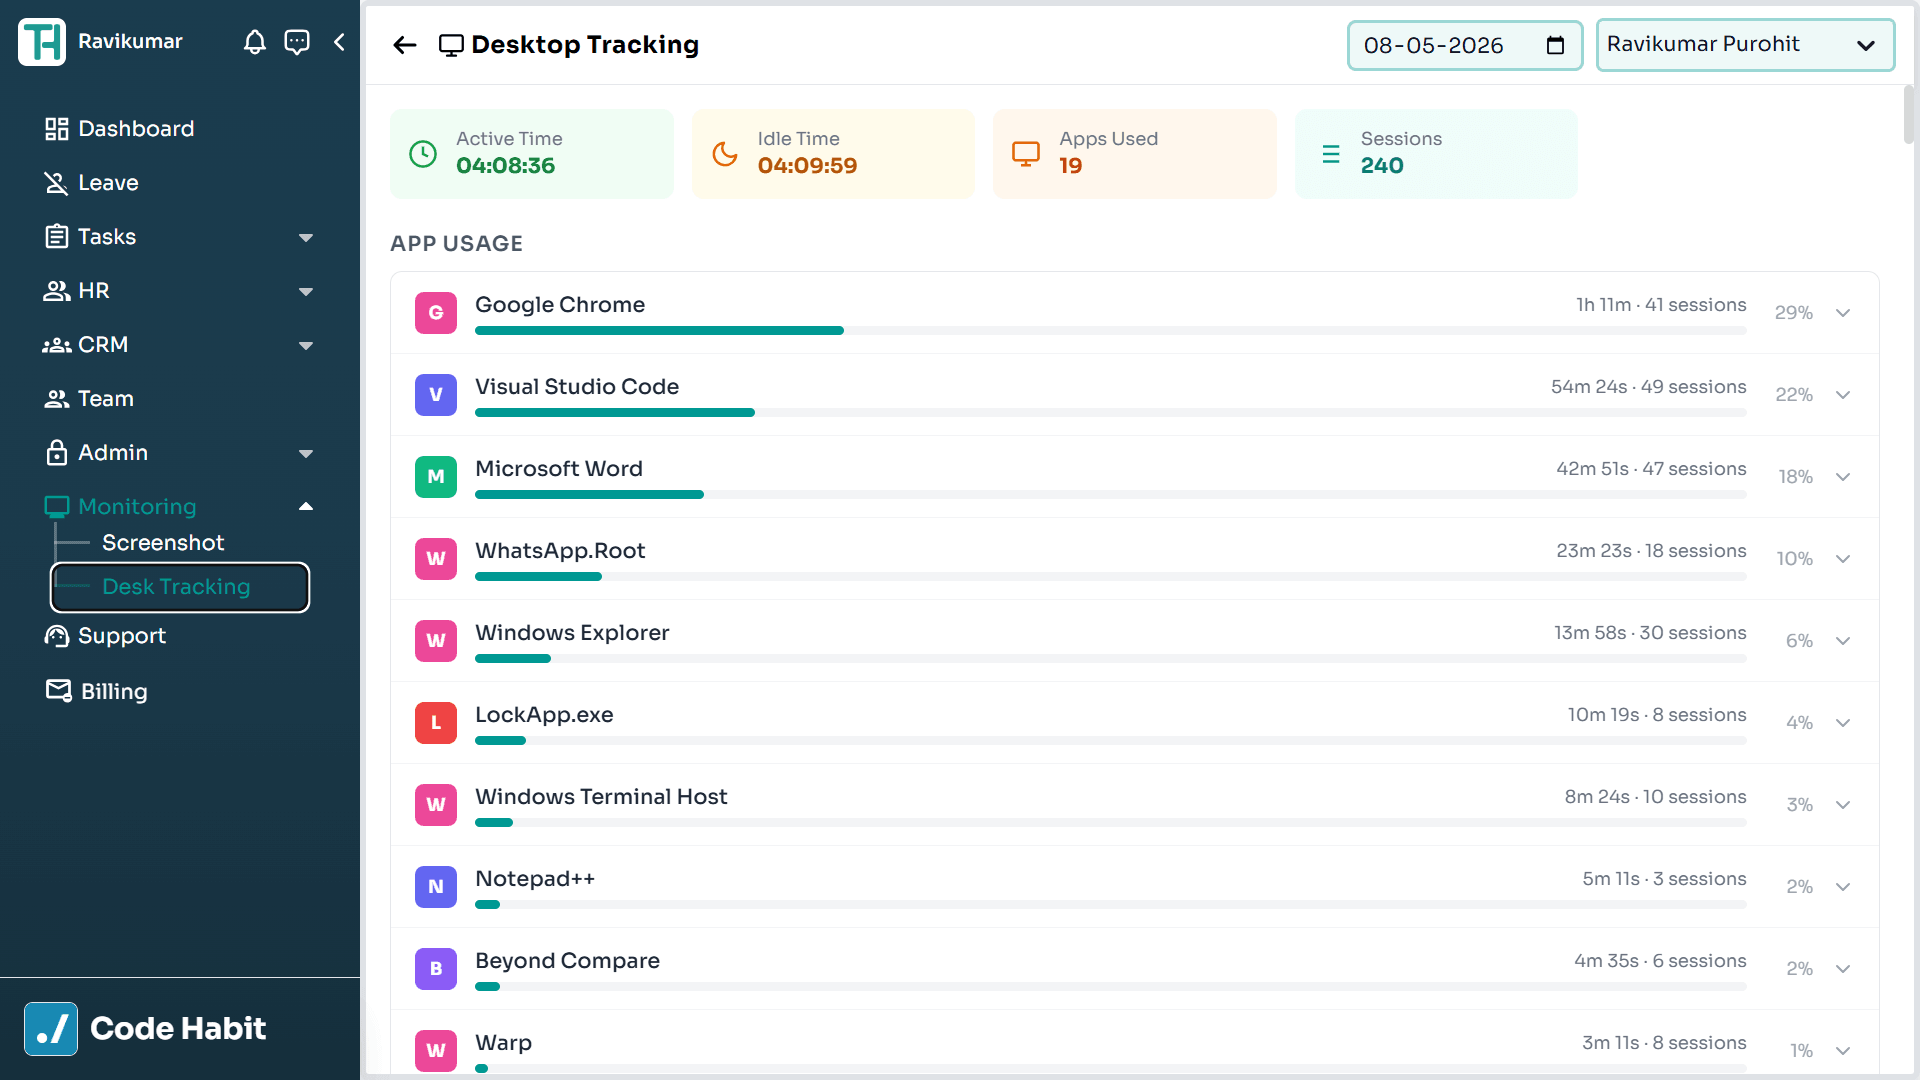The width and height of the screenshot is (1920, 1080).
Task: Click the LockApp.exe L icon
Action: coord(436,723)
